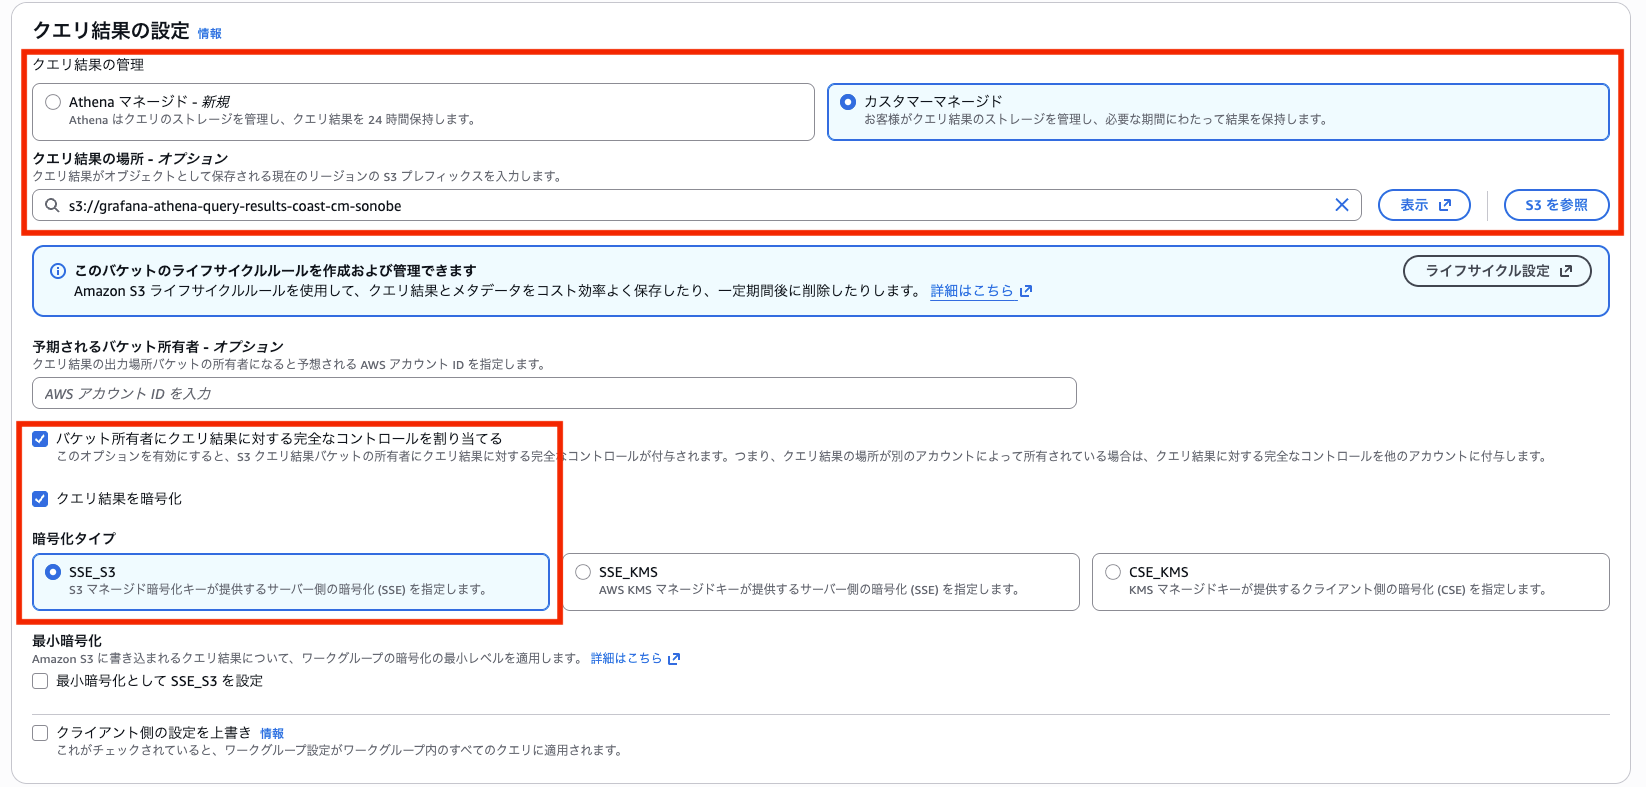Screen dimensions: 1646x787
Task: Click the クエリ結果の場所 - オプション label
Action: [x=130, y=158]
